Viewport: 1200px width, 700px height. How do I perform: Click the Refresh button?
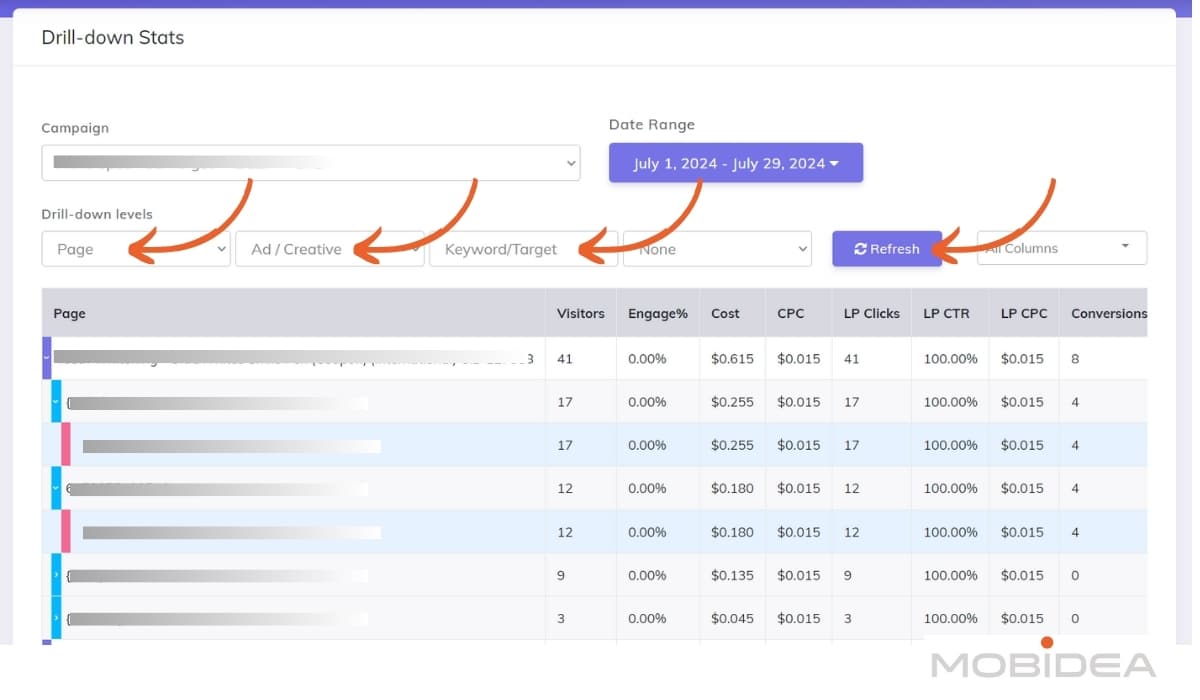coord(886,249)
